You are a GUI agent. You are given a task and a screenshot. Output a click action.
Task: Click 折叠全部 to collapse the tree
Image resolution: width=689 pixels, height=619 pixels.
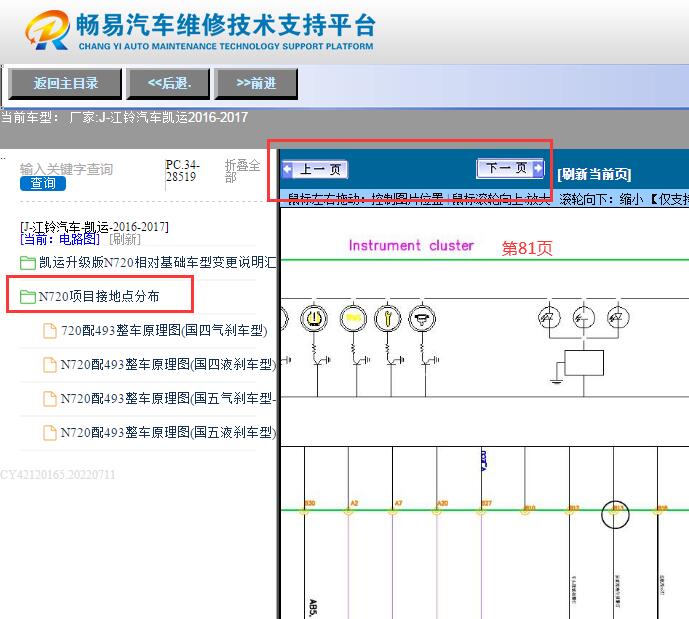coord(242,170)
